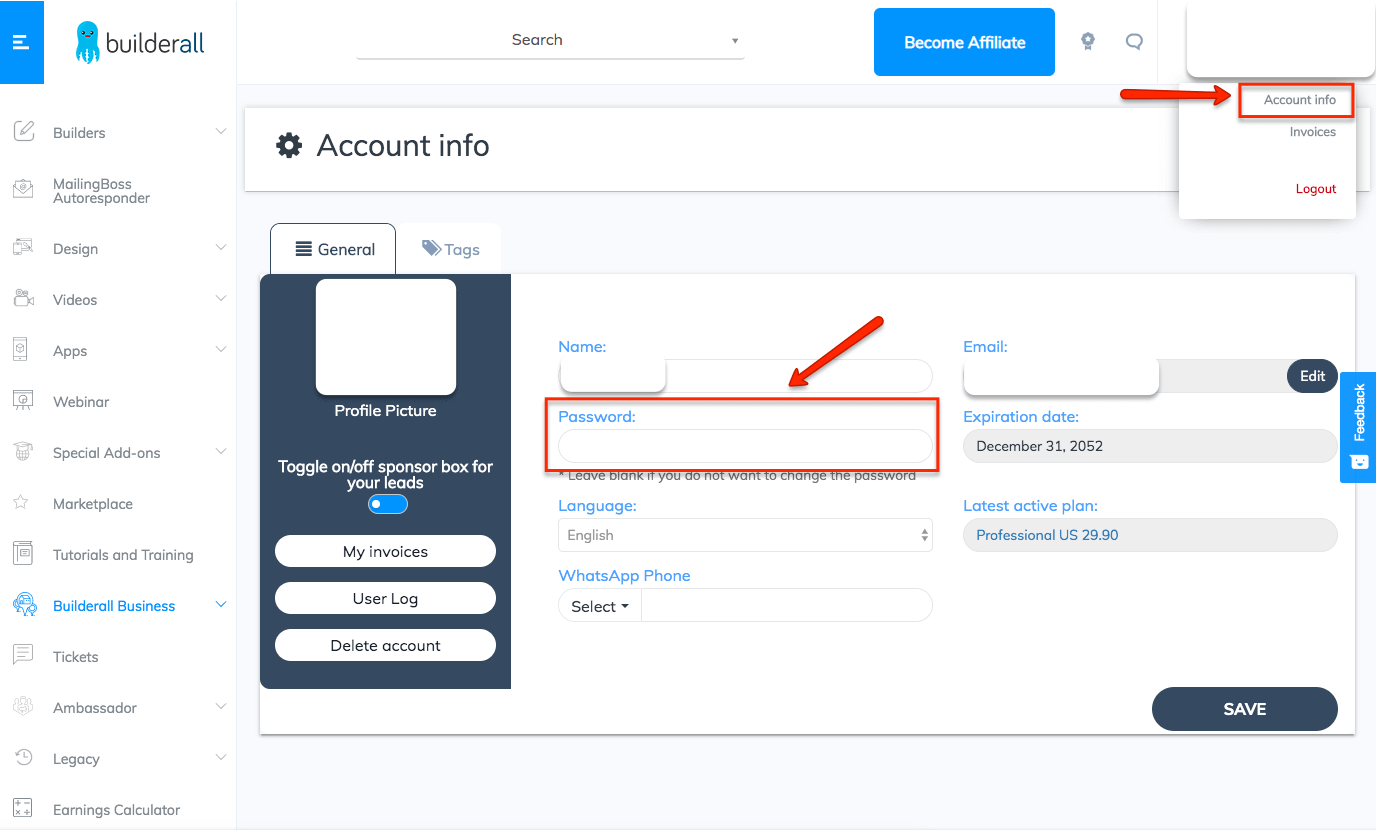Screen dimensions: 1376x830
Task: Open the chat bubble icon in header
Action: [1134, 41]
